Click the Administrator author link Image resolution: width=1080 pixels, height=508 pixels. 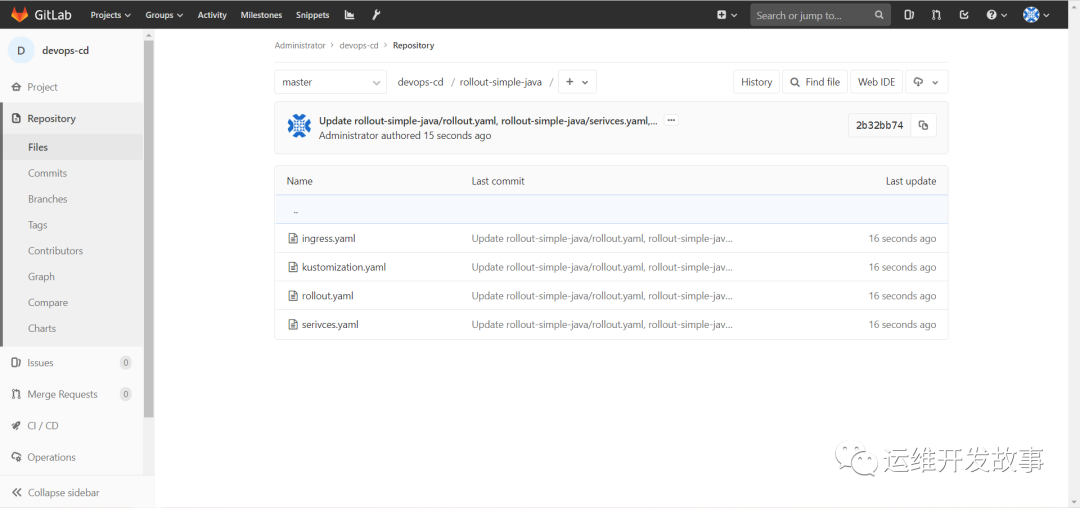[x=349, y=136]
